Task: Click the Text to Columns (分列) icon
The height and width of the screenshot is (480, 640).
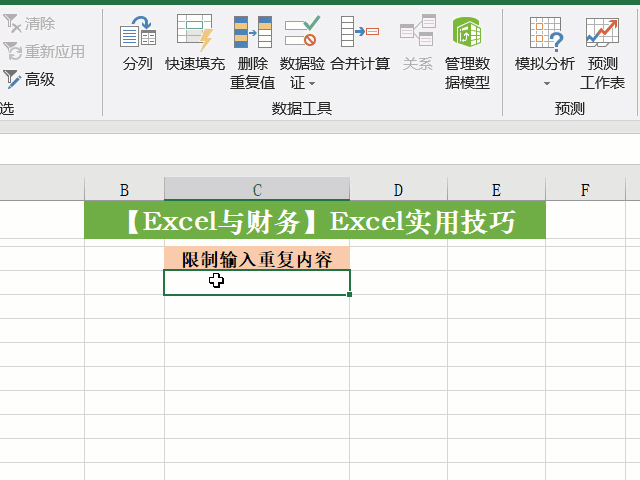Action: click(x=138, y=31)
